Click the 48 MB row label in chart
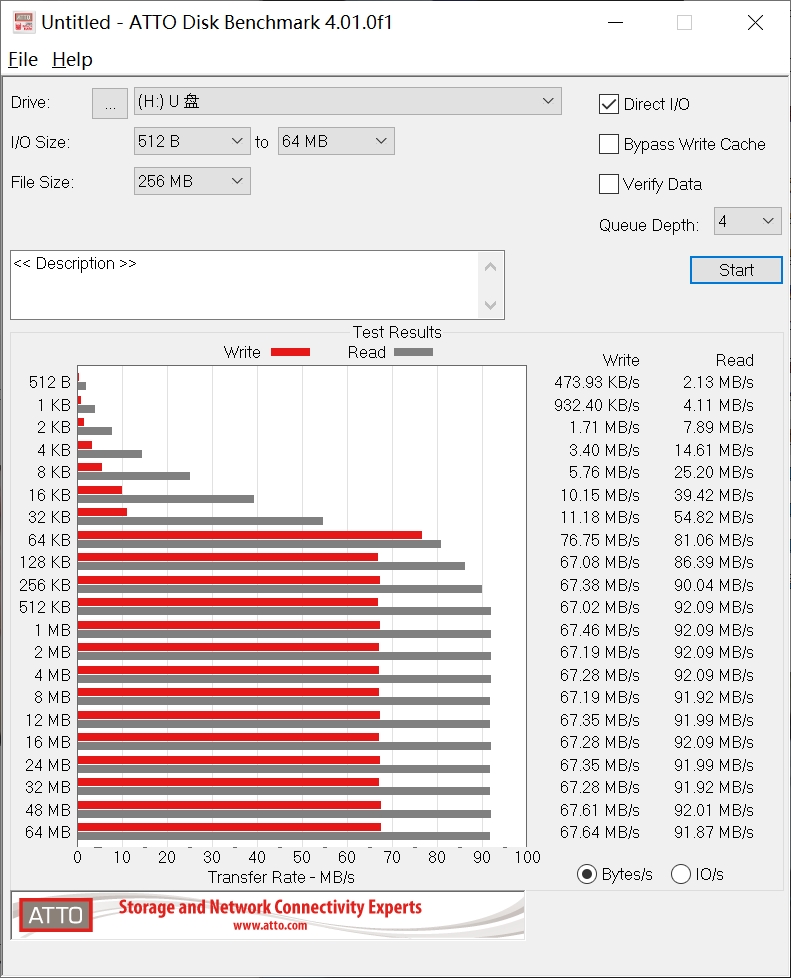The height and width of the screenshot is (978, 791). (x=48, y=810)
